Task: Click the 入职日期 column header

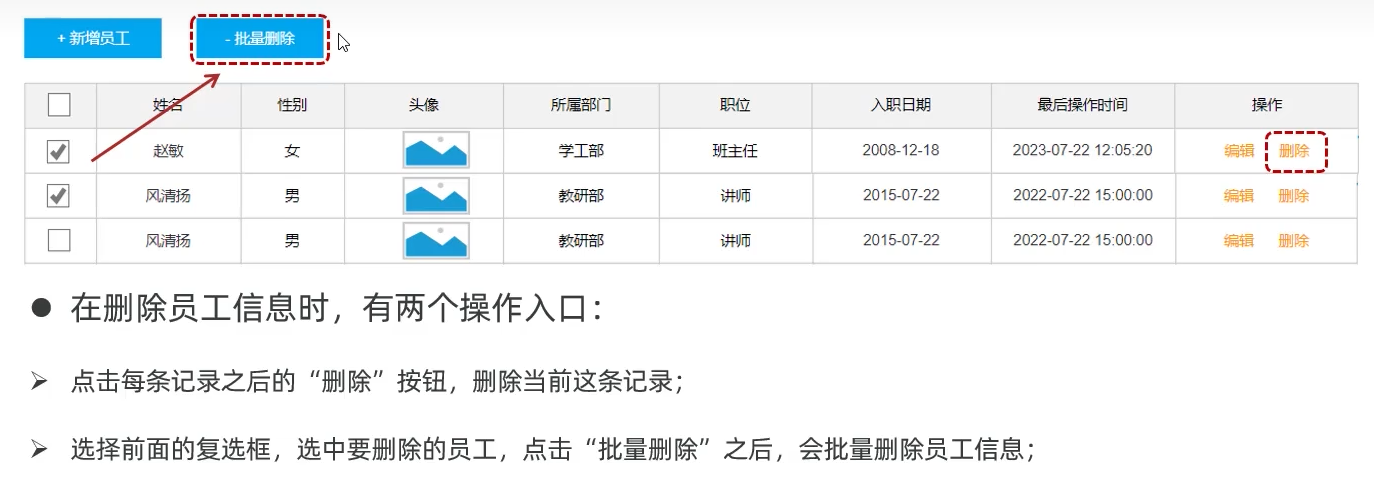Action: 901,105
